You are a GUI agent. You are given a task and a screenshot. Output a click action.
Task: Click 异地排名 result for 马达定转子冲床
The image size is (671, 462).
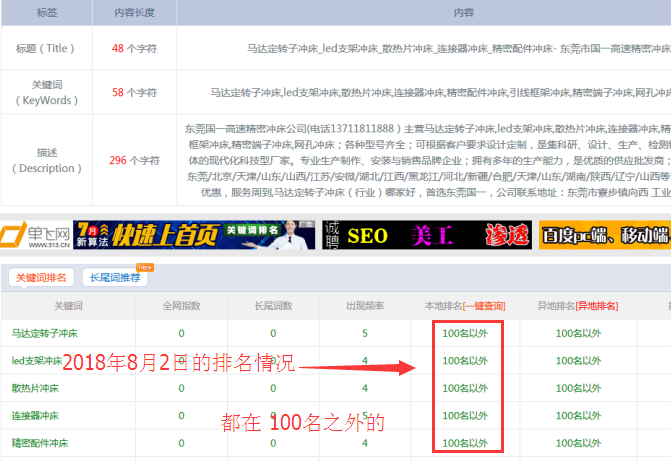pos(577,333)
